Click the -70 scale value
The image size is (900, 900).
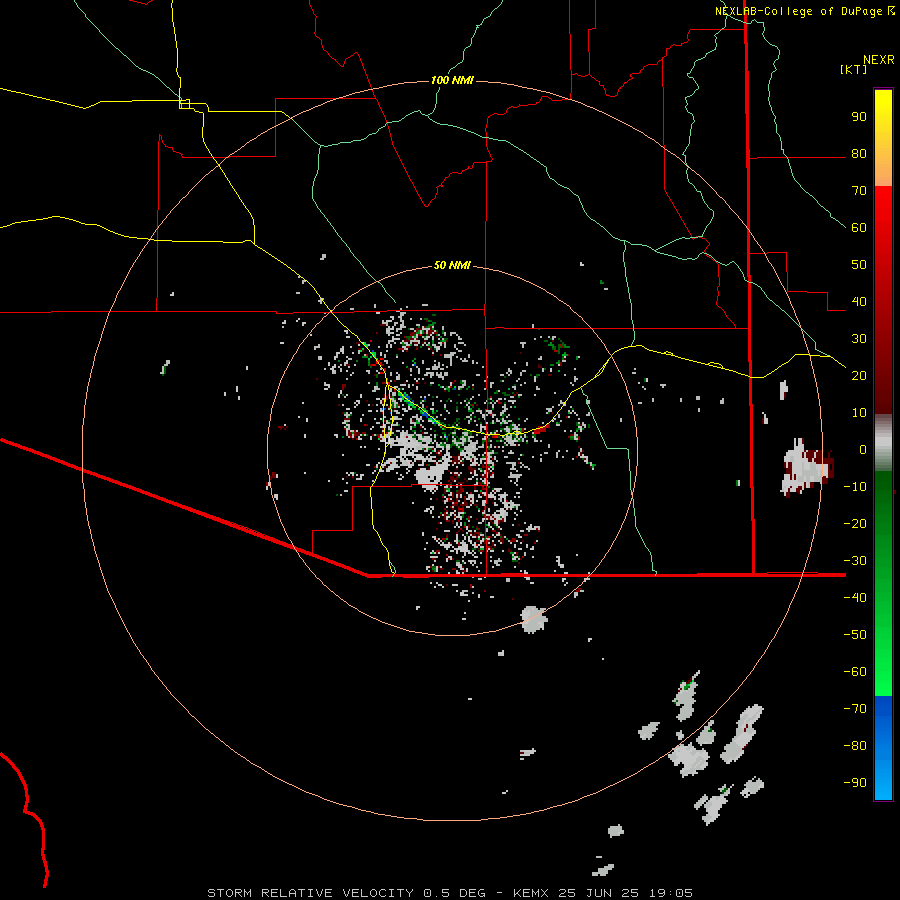coord(855,709)
